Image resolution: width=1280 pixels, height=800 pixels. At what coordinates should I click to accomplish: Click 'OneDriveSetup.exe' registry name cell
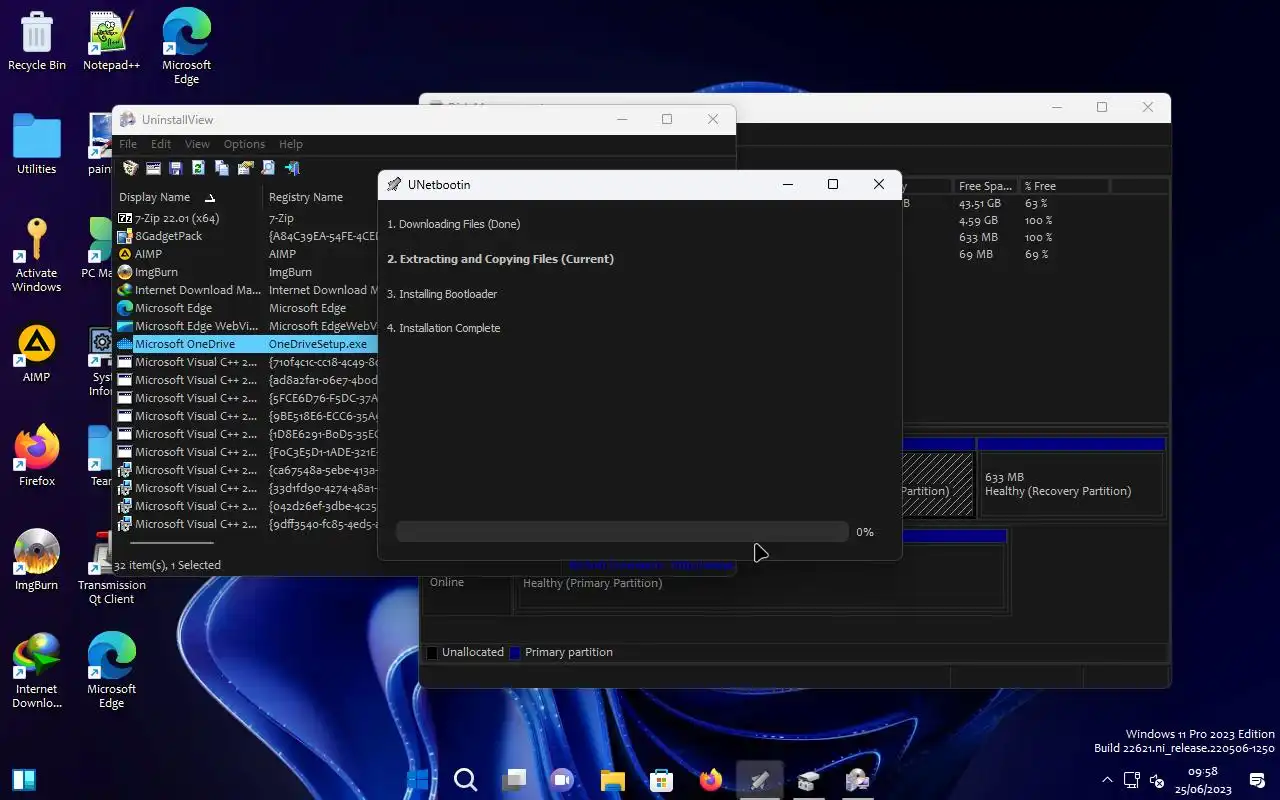[318, 344]
